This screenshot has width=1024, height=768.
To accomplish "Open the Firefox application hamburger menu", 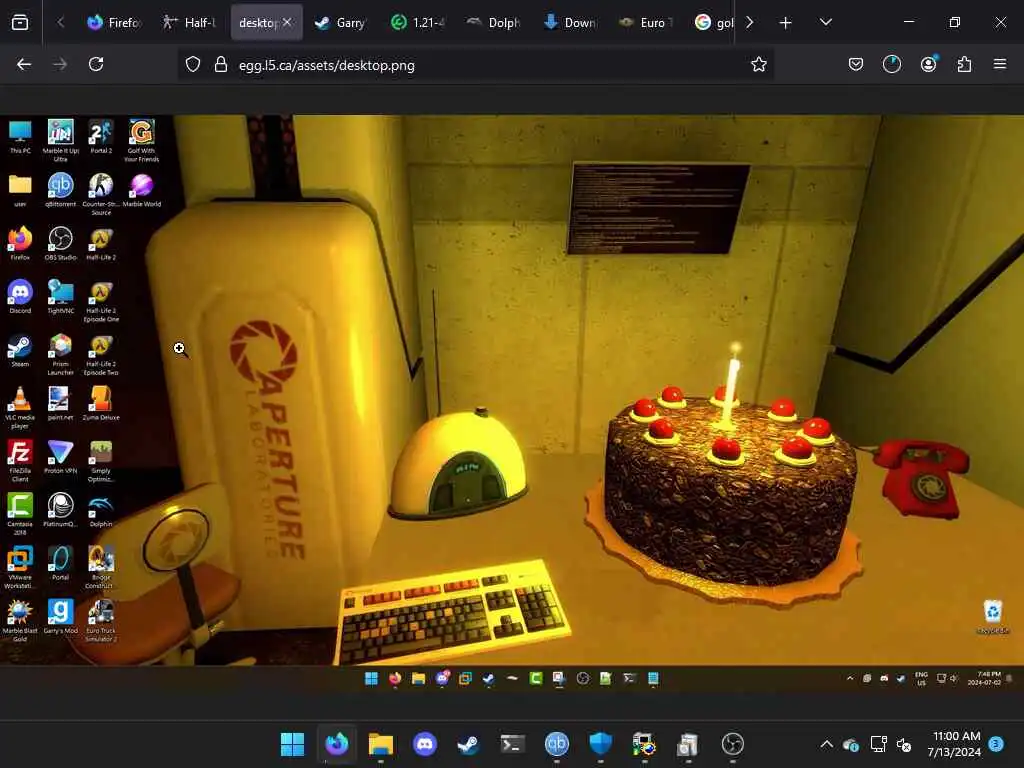I will [1000, 64].
